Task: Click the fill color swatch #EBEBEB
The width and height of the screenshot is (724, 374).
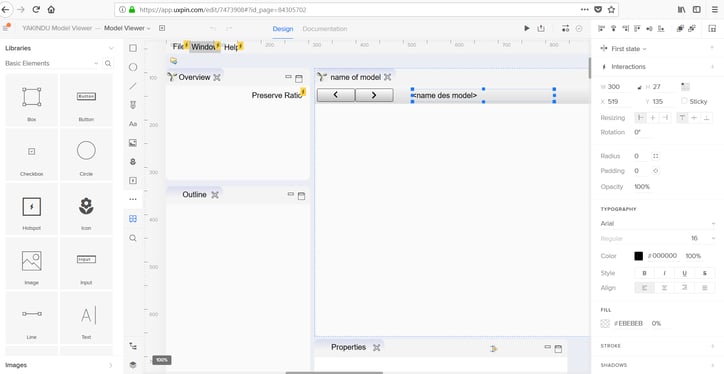Action: [605, 324]
